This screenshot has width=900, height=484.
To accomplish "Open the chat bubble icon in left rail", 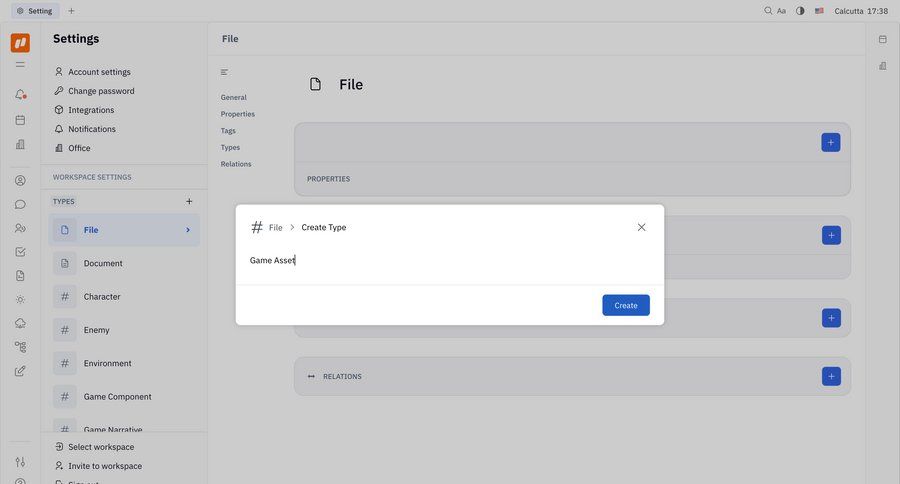I will tap(20, 204).
